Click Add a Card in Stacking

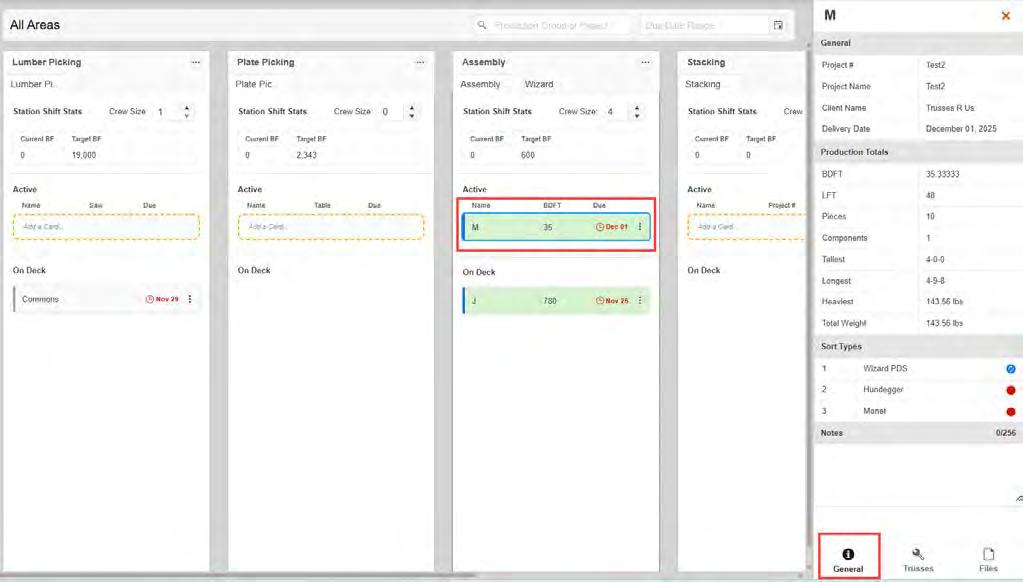[746, 227]
